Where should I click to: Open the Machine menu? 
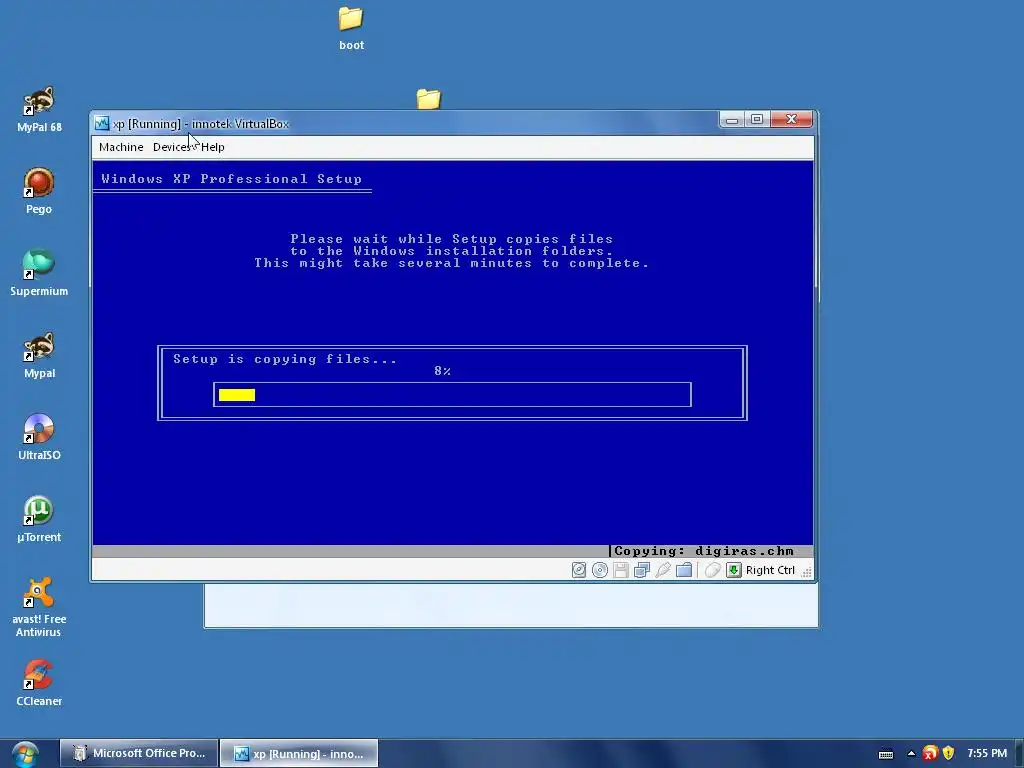(x=121, y=147)
